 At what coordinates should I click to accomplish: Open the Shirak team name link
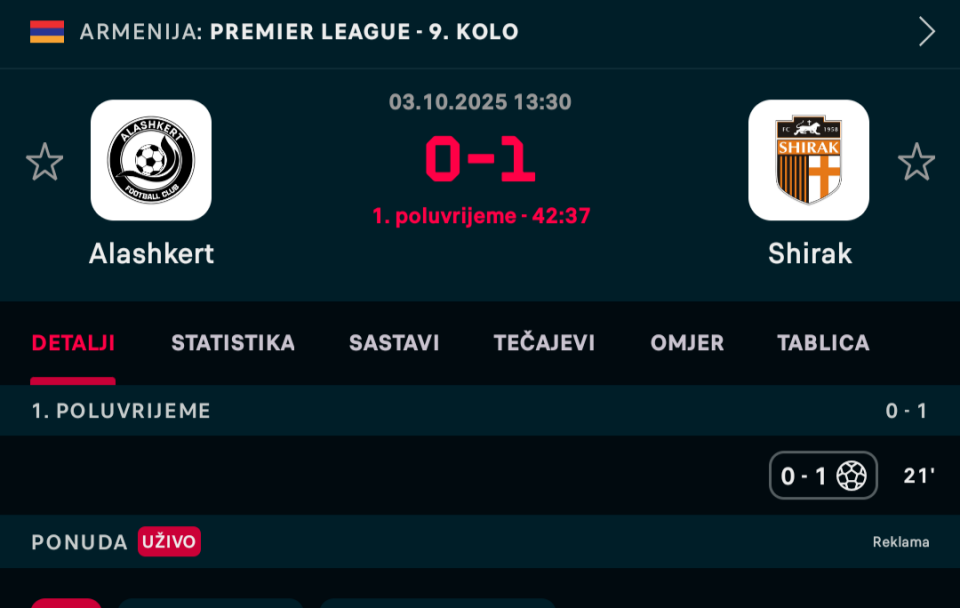[x=809, y=254]
